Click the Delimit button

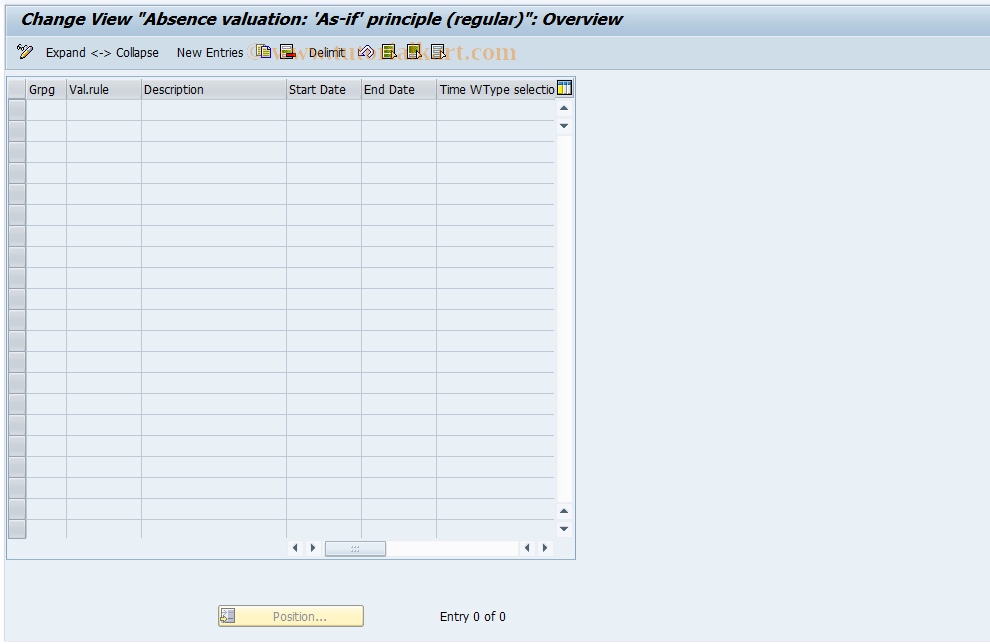[x=326, y=52]
